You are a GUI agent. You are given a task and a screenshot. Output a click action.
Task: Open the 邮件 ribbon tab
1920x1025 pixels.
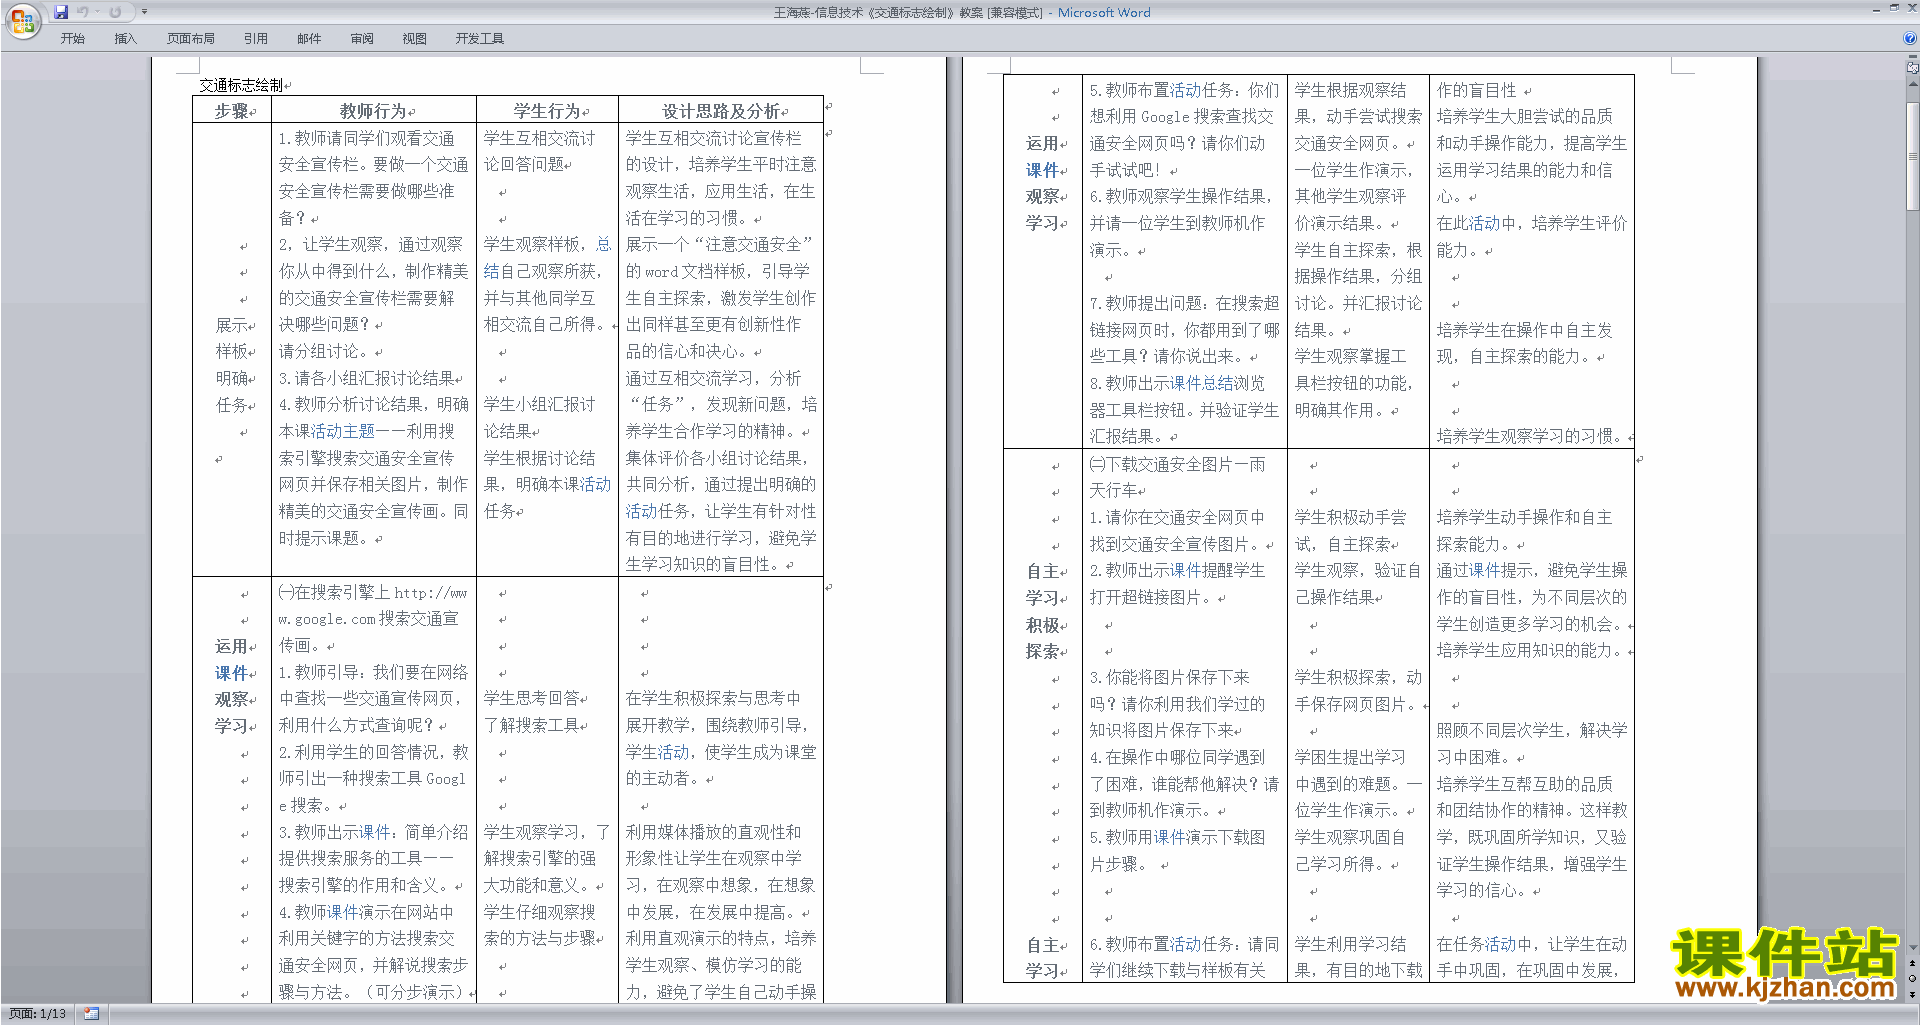[309, 39]
